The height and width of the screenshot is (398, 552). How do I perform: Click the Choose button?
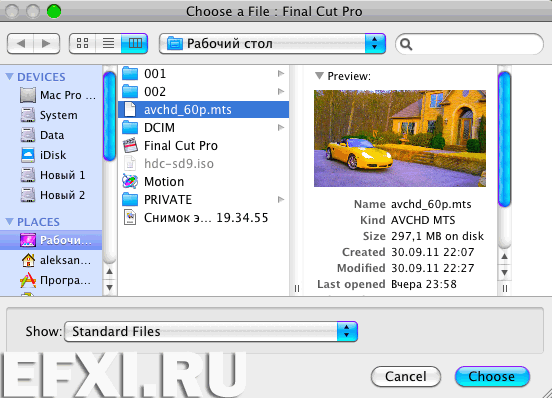pyautogui.click(x=492, y=377)
